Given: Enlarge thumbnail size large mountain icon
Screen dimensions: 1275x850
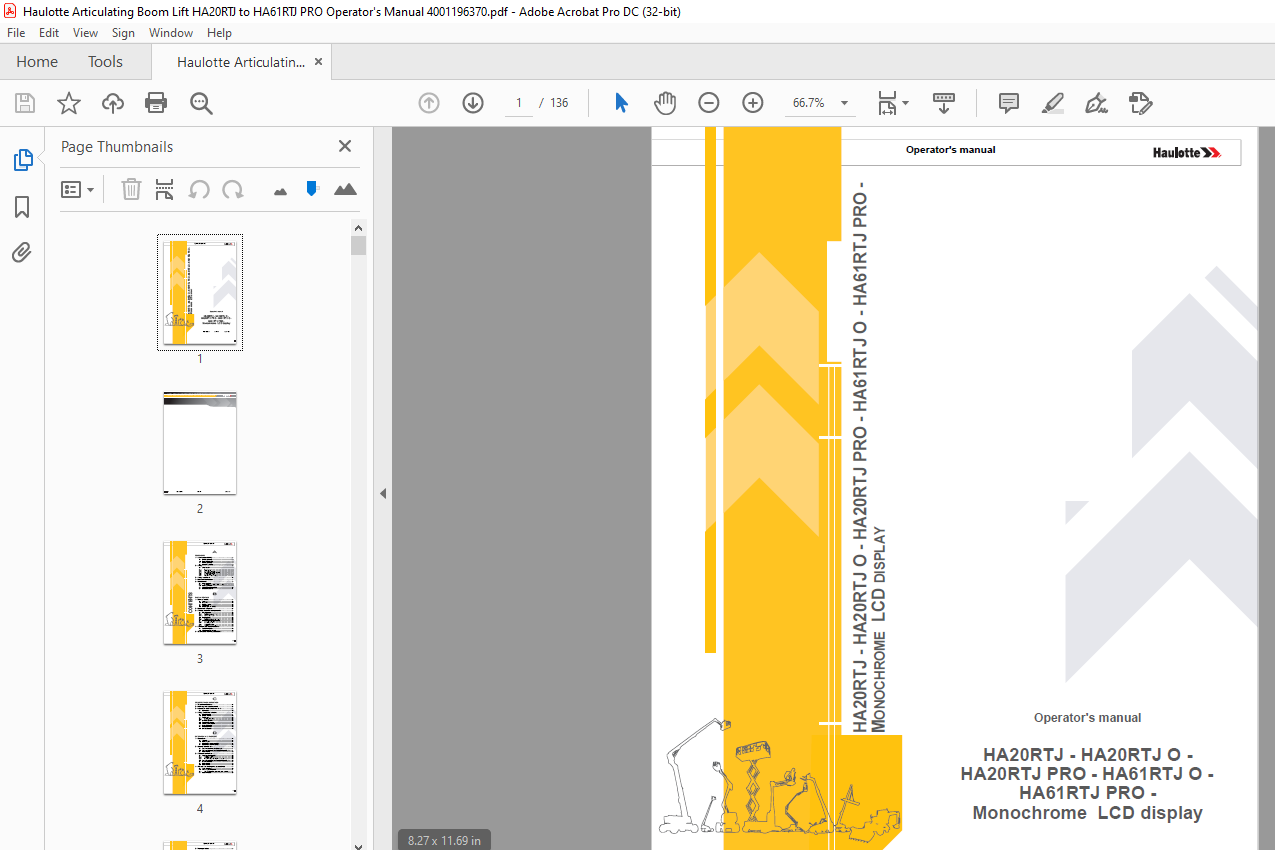Looking at the screenshot, I should click(345, 189).
